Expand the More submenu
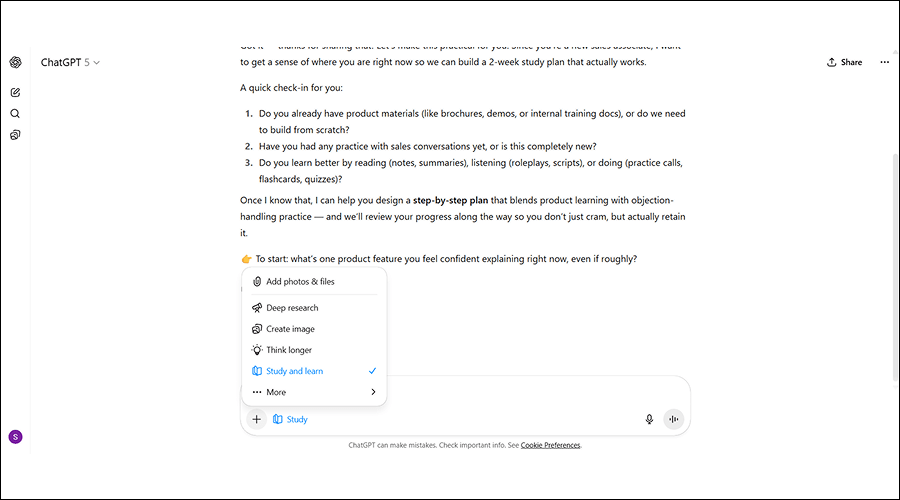The image size is (900, 500). tap(314, 392)
